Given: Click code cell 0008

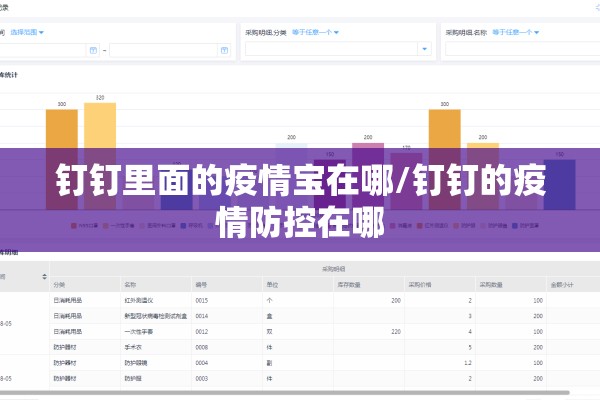Looking at the screenshot, I should (202, 347).
